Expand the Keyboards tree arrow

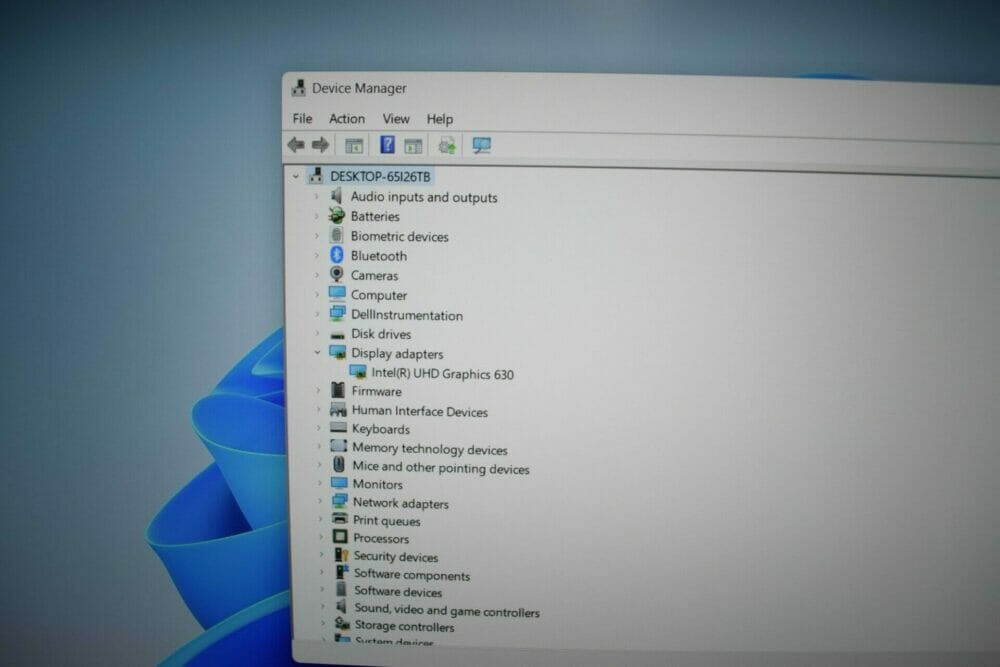click(x=318, y=428)
